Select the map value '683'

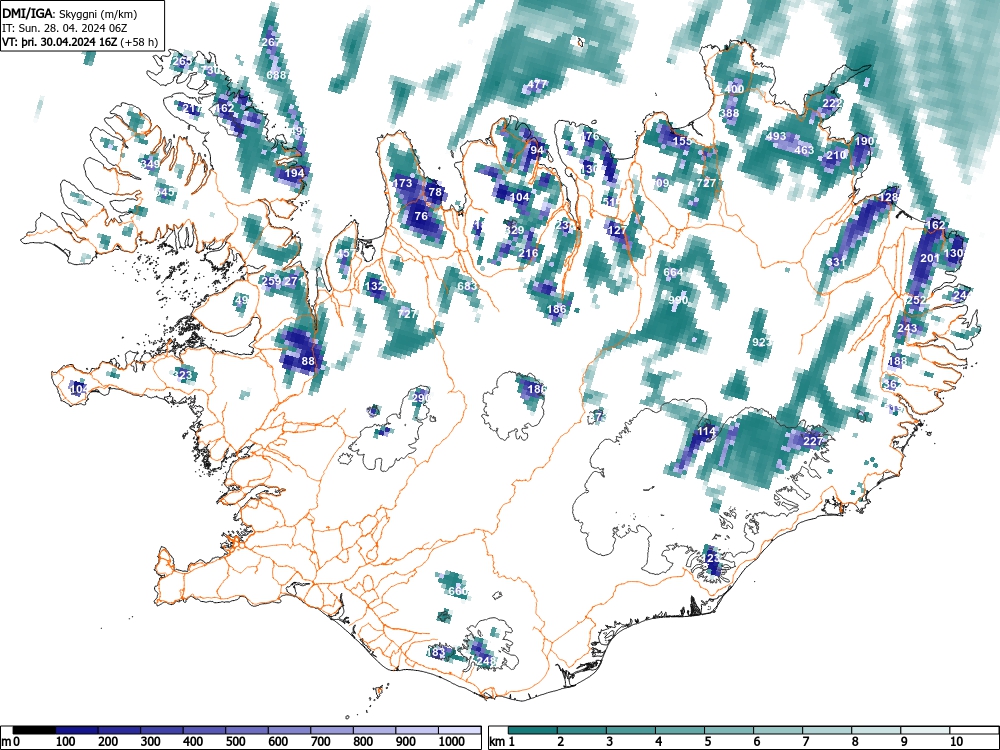tap(467, 286)
